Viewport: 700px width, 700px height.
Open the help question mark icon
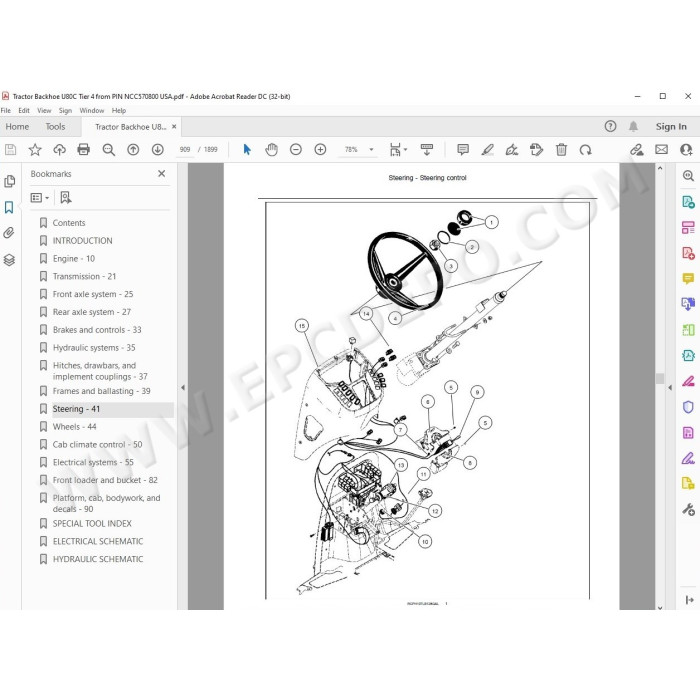click(610, 126)
